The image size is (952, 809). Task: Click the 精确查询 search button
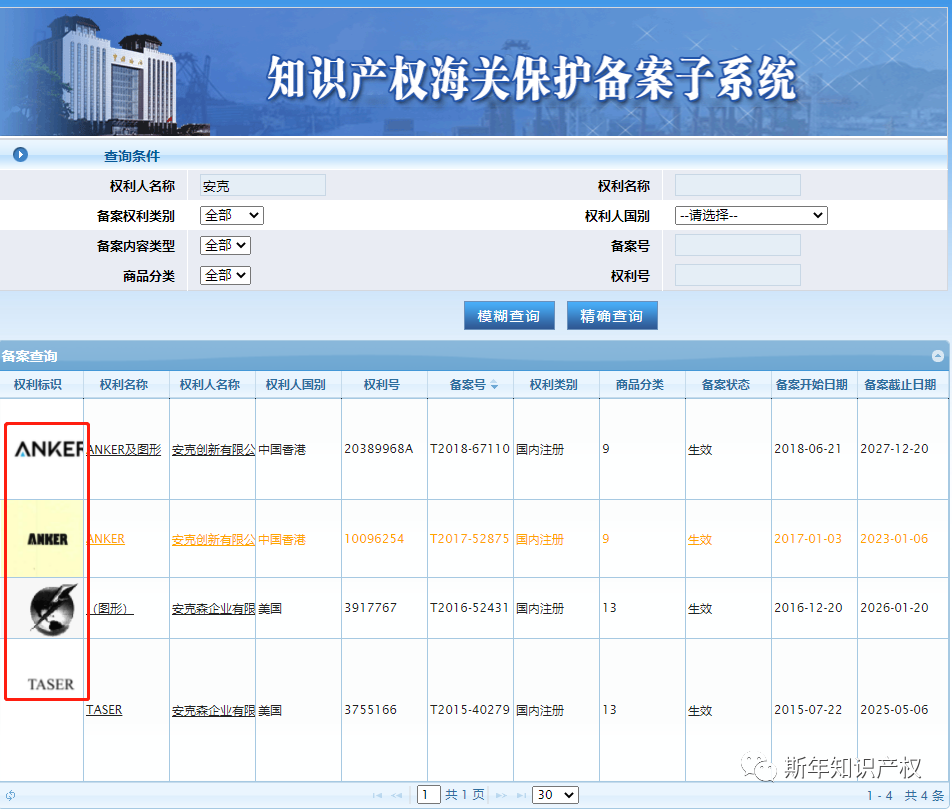tap(612, 315)
